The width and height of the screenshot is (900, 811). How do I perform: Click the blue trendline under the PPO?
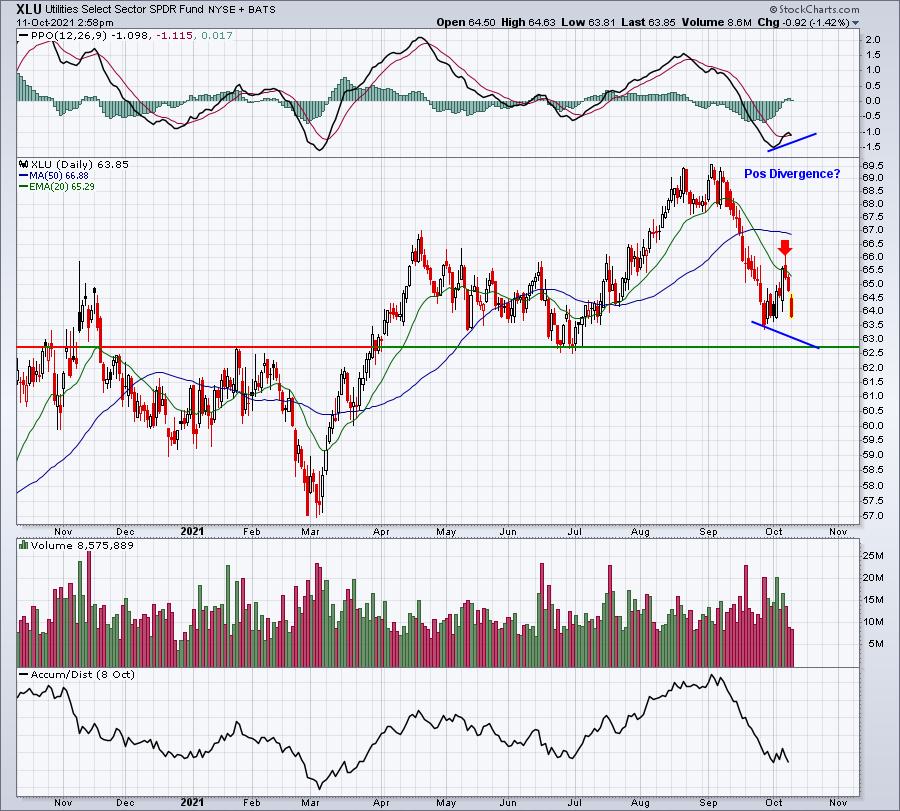(792, 142)
